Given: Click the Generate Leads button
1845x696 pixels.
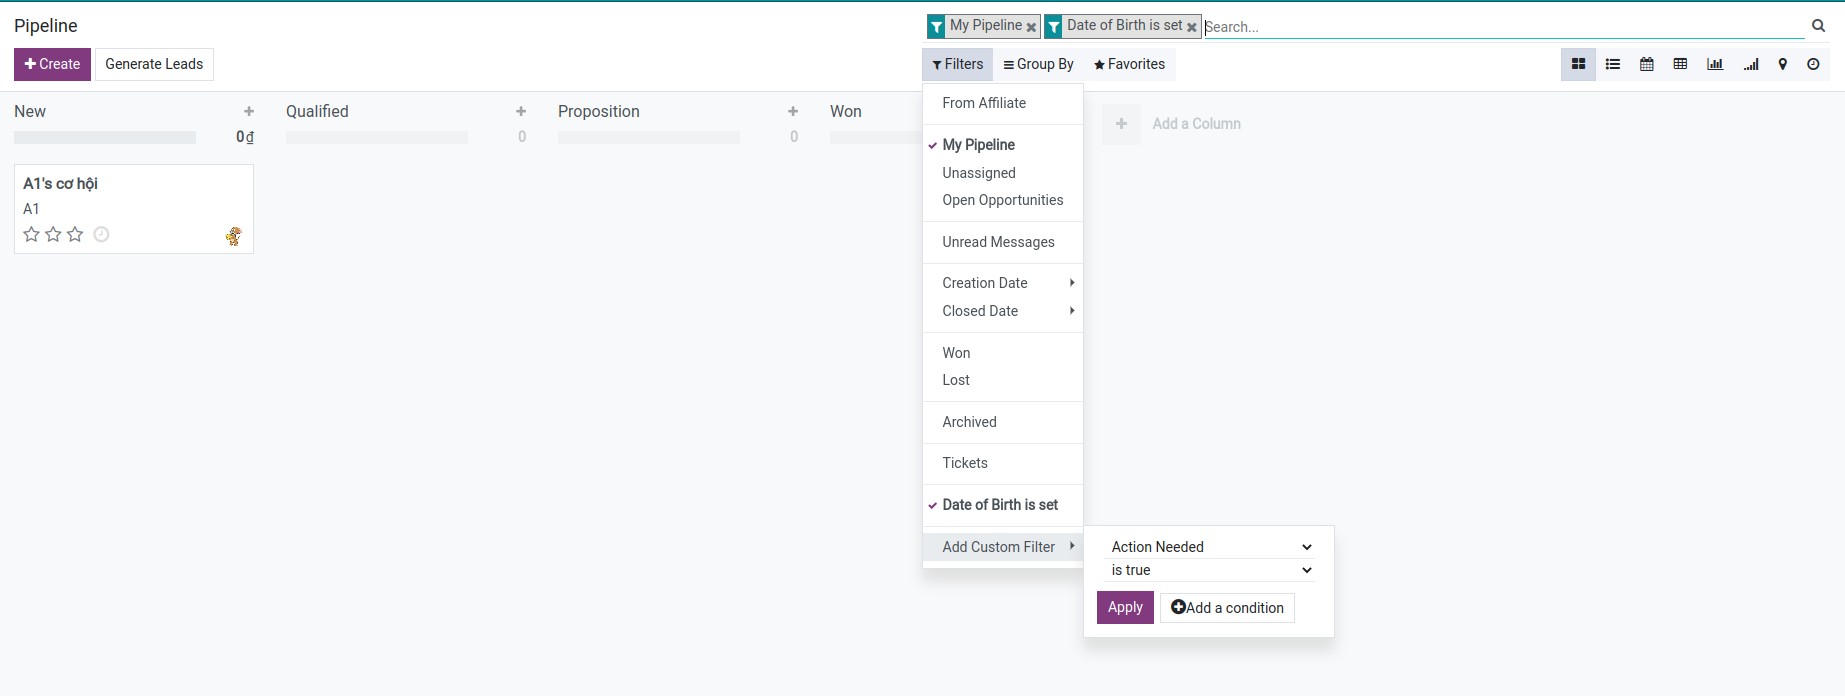Looking at the screenshot, I should tap(154, 64).
